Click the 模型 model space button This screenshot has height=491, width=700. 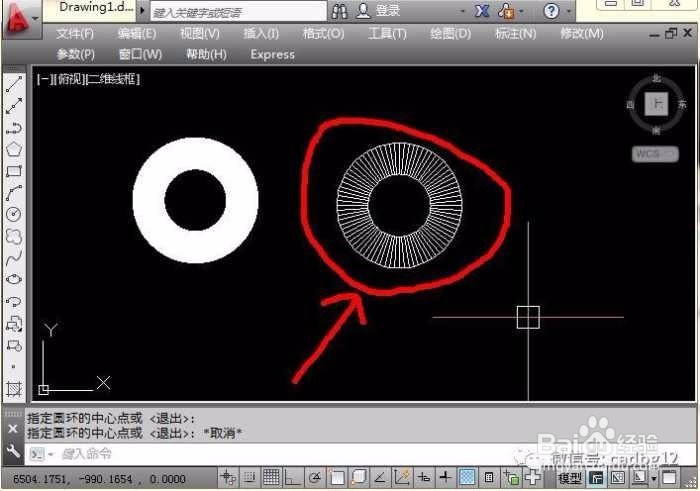coord(570,479)
